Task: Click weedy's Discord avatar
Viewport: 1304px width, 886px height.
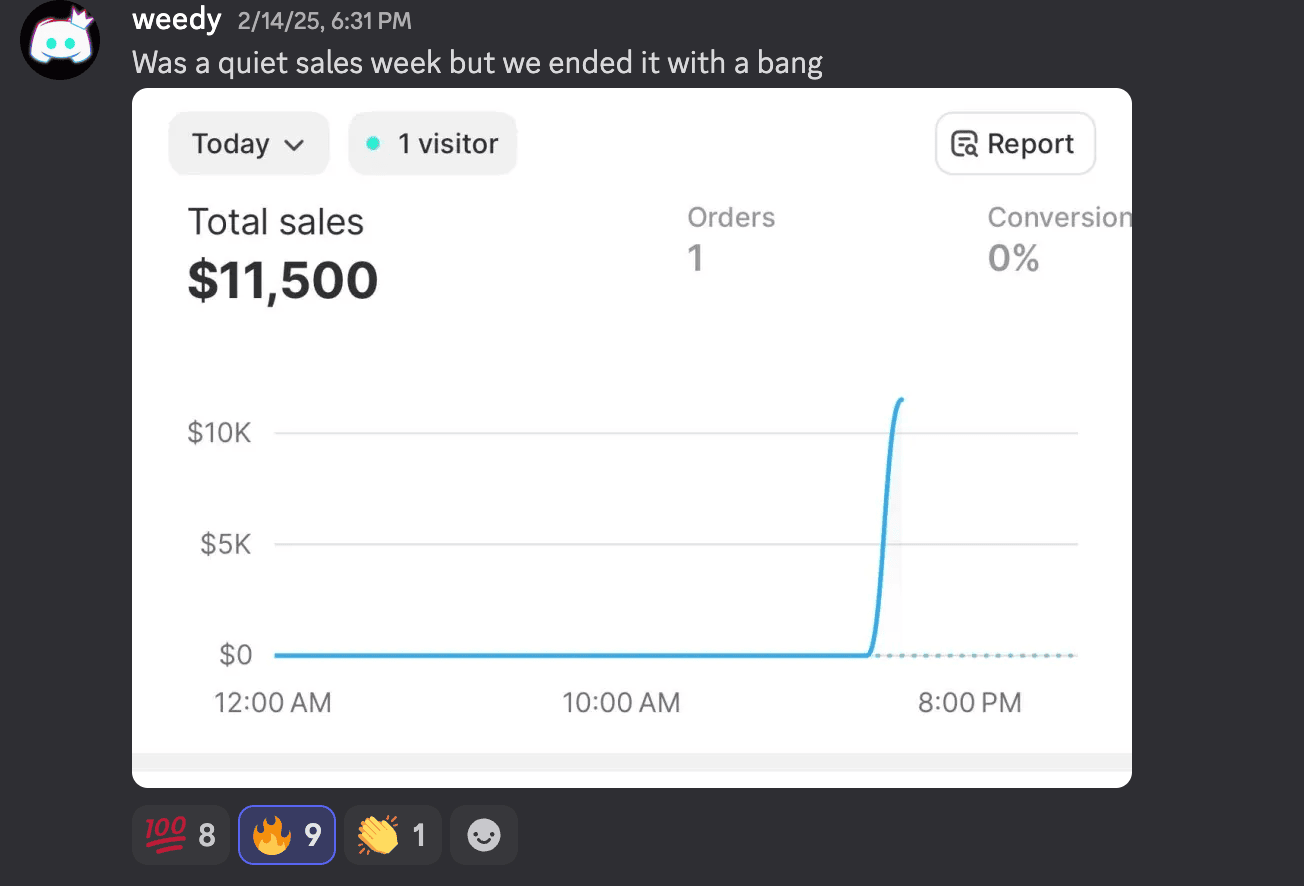Action: 60,40
